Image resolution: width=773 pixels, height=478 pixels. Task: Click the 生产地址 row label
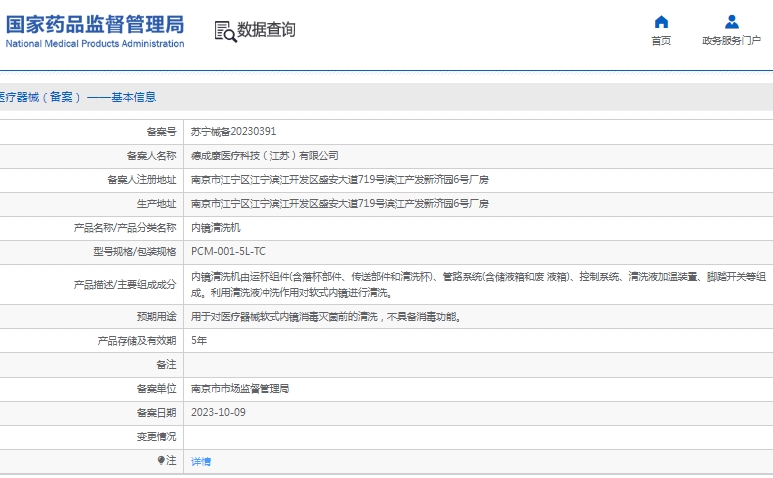(156, 204)
